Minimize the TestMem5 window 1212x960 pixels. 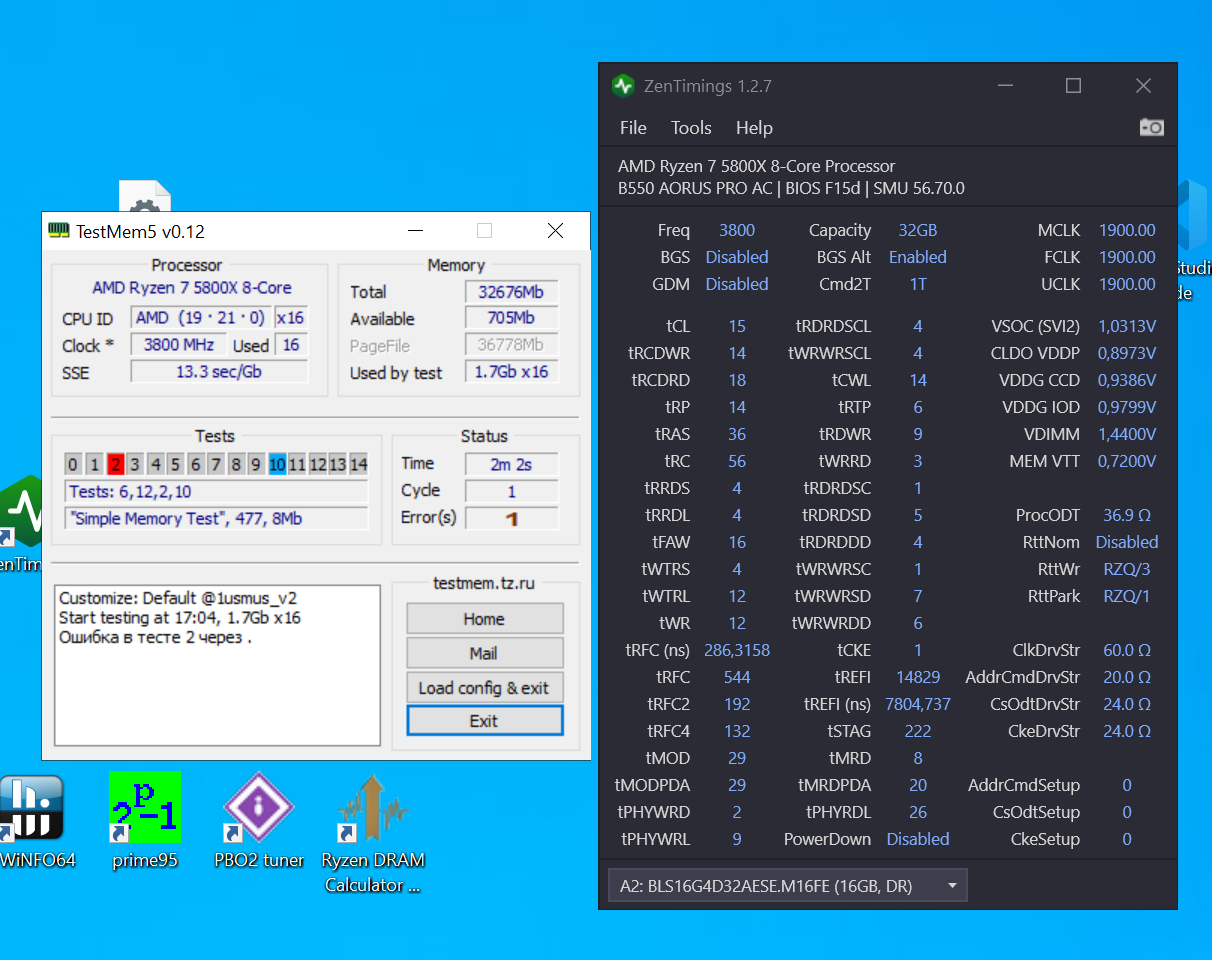coord(415,231)
